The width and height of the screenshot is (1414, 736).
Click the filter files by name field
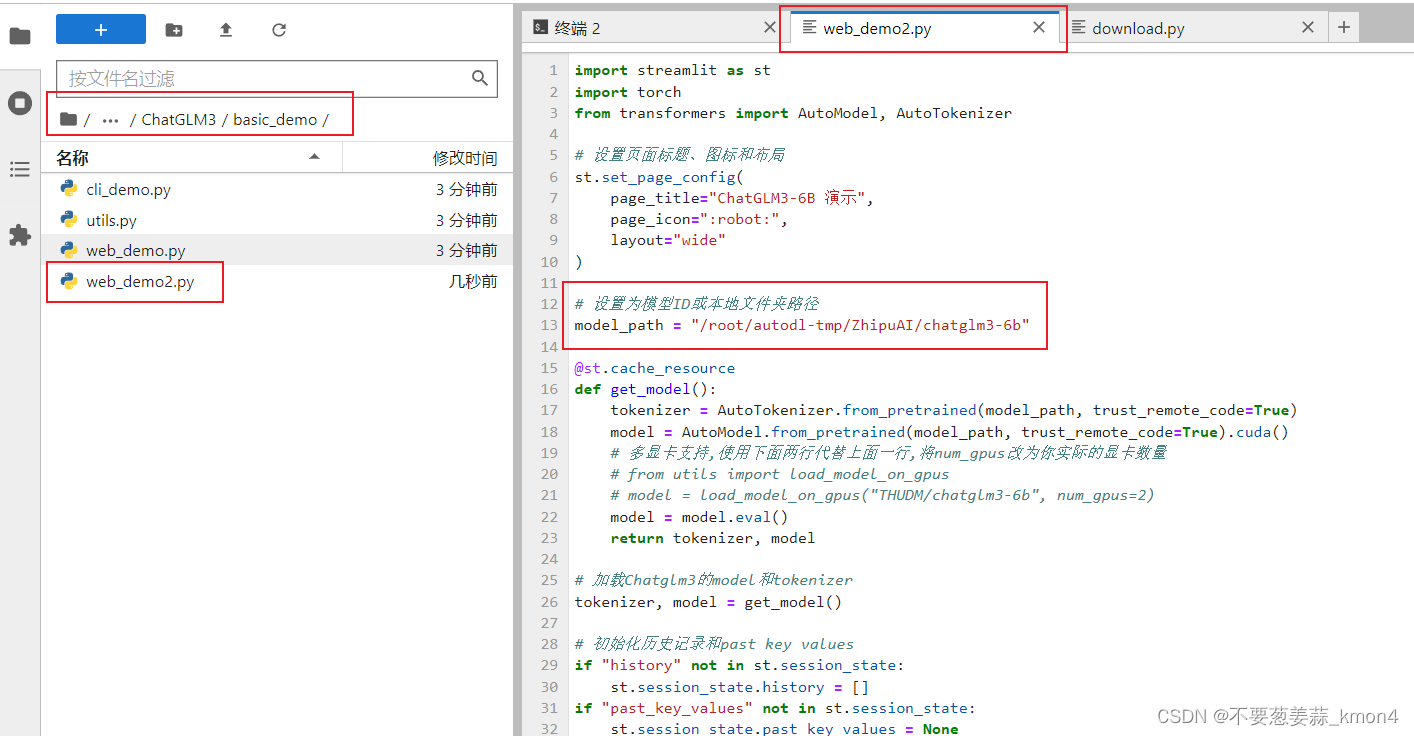(x=277, y=78)
